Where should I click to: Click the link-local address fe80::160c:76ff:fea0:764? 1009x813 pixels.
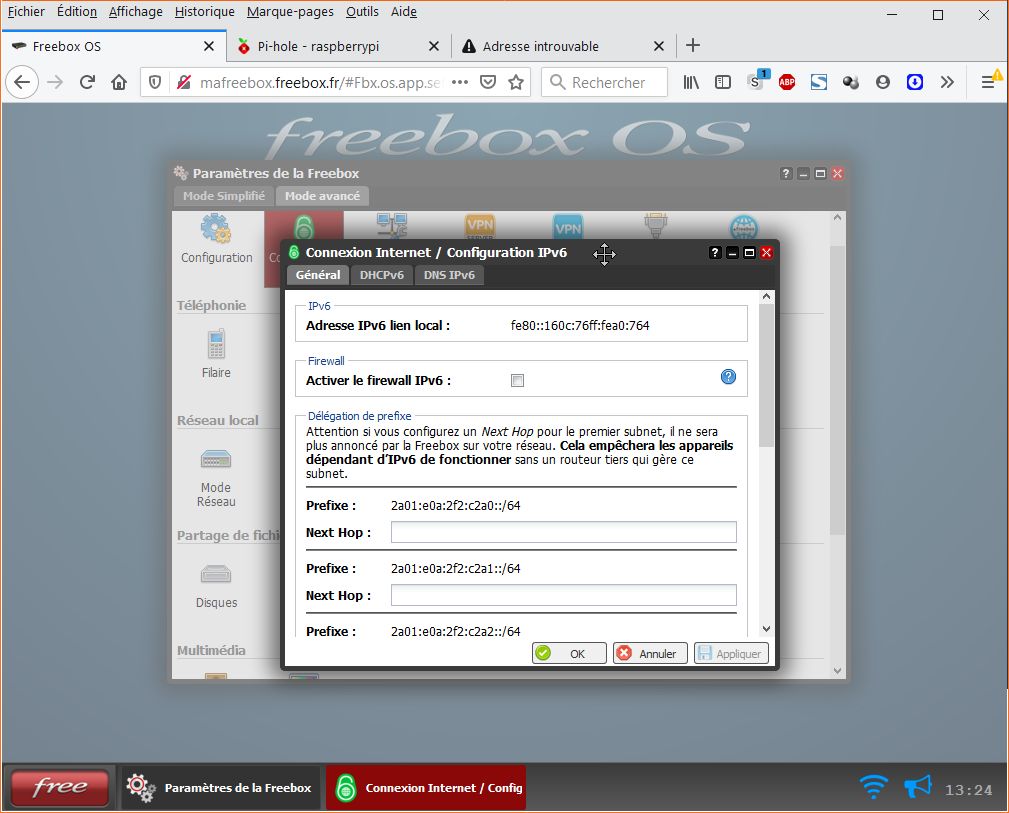pyautogui.click(x=580, y=326)
